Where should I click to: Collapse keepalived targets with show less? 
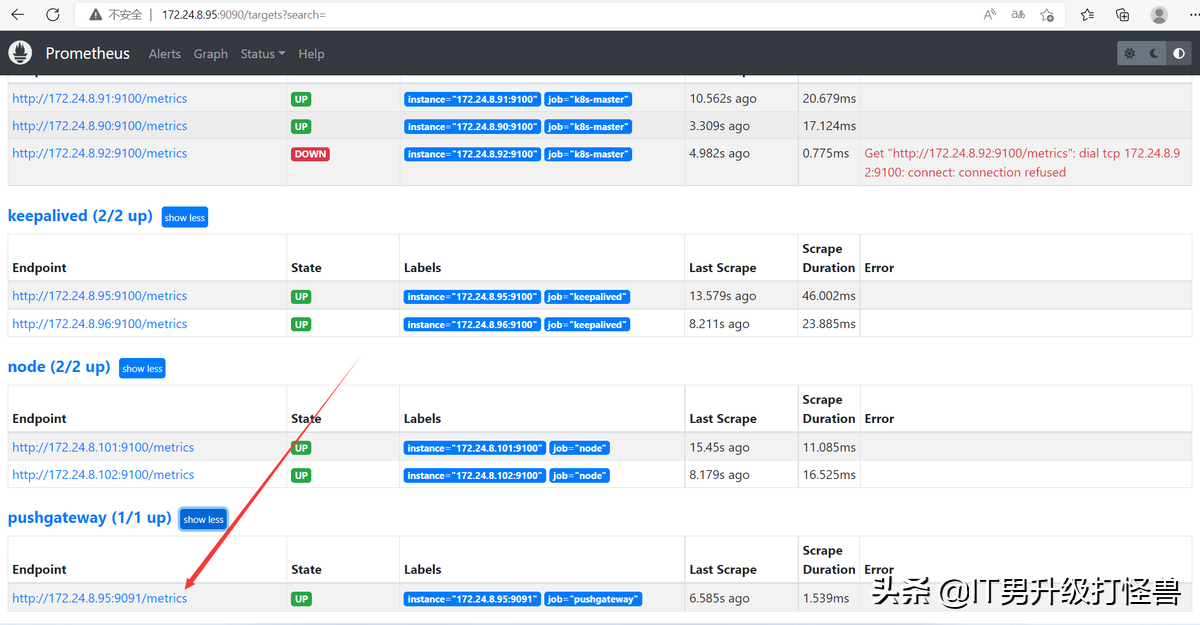184,218
